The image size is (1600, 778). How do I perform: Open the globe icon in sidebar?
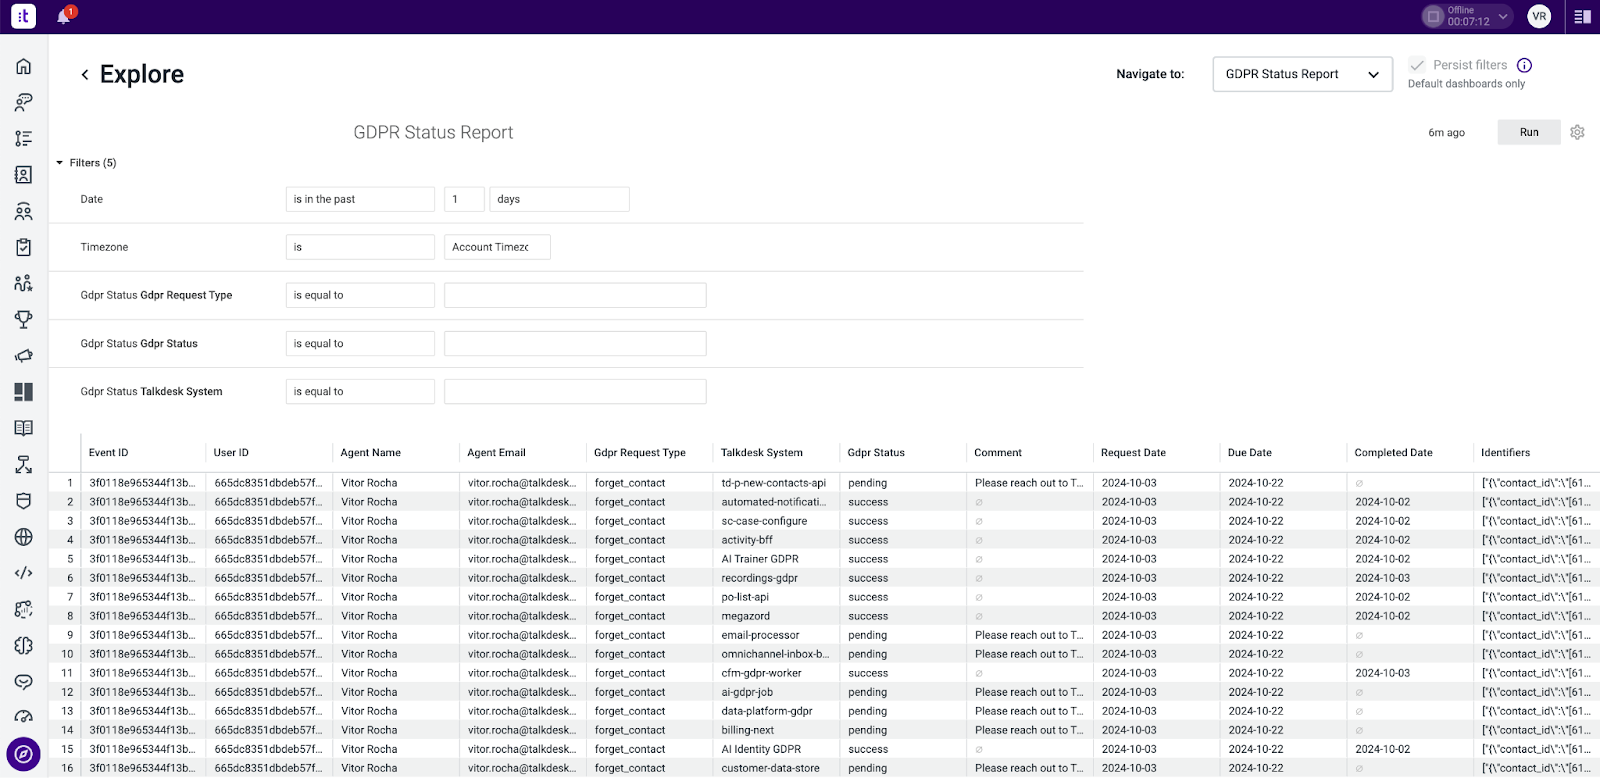click(23, 537)
